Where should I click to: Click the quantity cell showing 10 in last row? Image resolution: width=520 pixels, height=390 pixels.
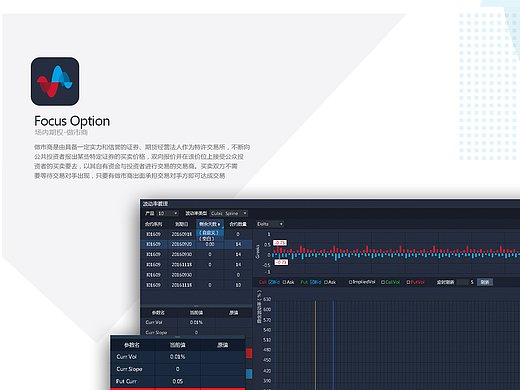(x=238, y=285)
